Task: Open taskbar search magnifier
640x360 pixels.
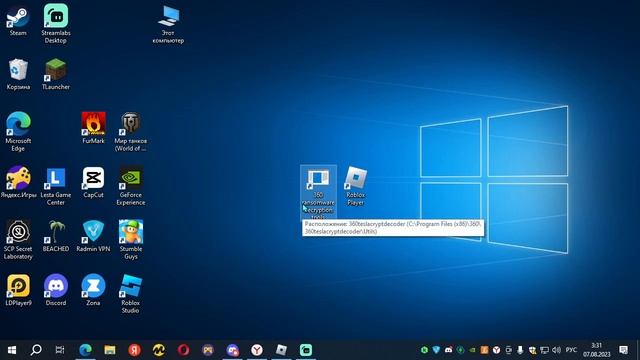Action: pyautogui.click(x=36, y=350)
